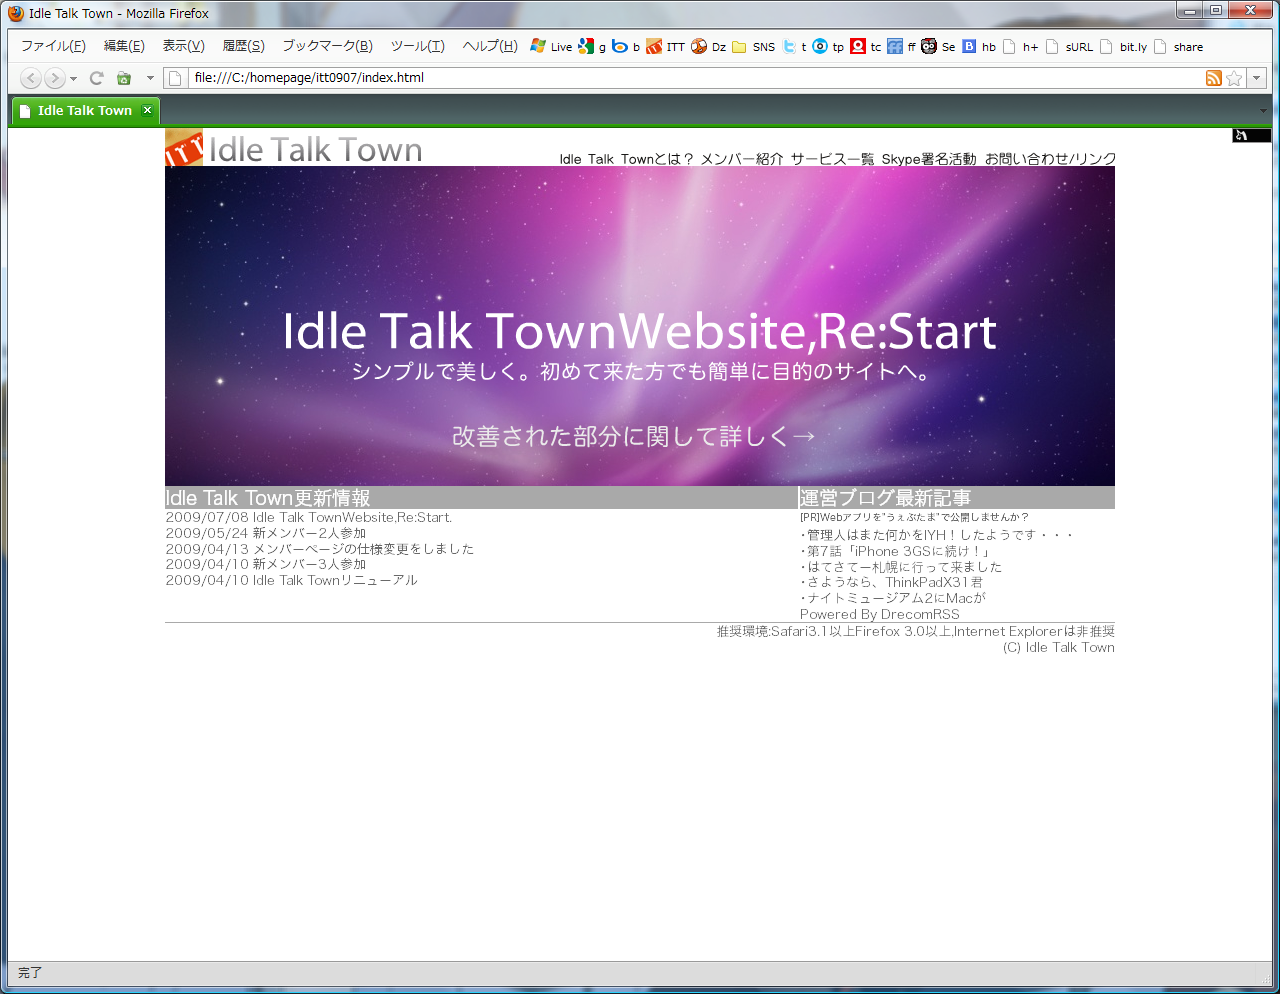Open the お問い合わせ/リンク nav link
The image size is (1280, 994).
pos(1050,159)
